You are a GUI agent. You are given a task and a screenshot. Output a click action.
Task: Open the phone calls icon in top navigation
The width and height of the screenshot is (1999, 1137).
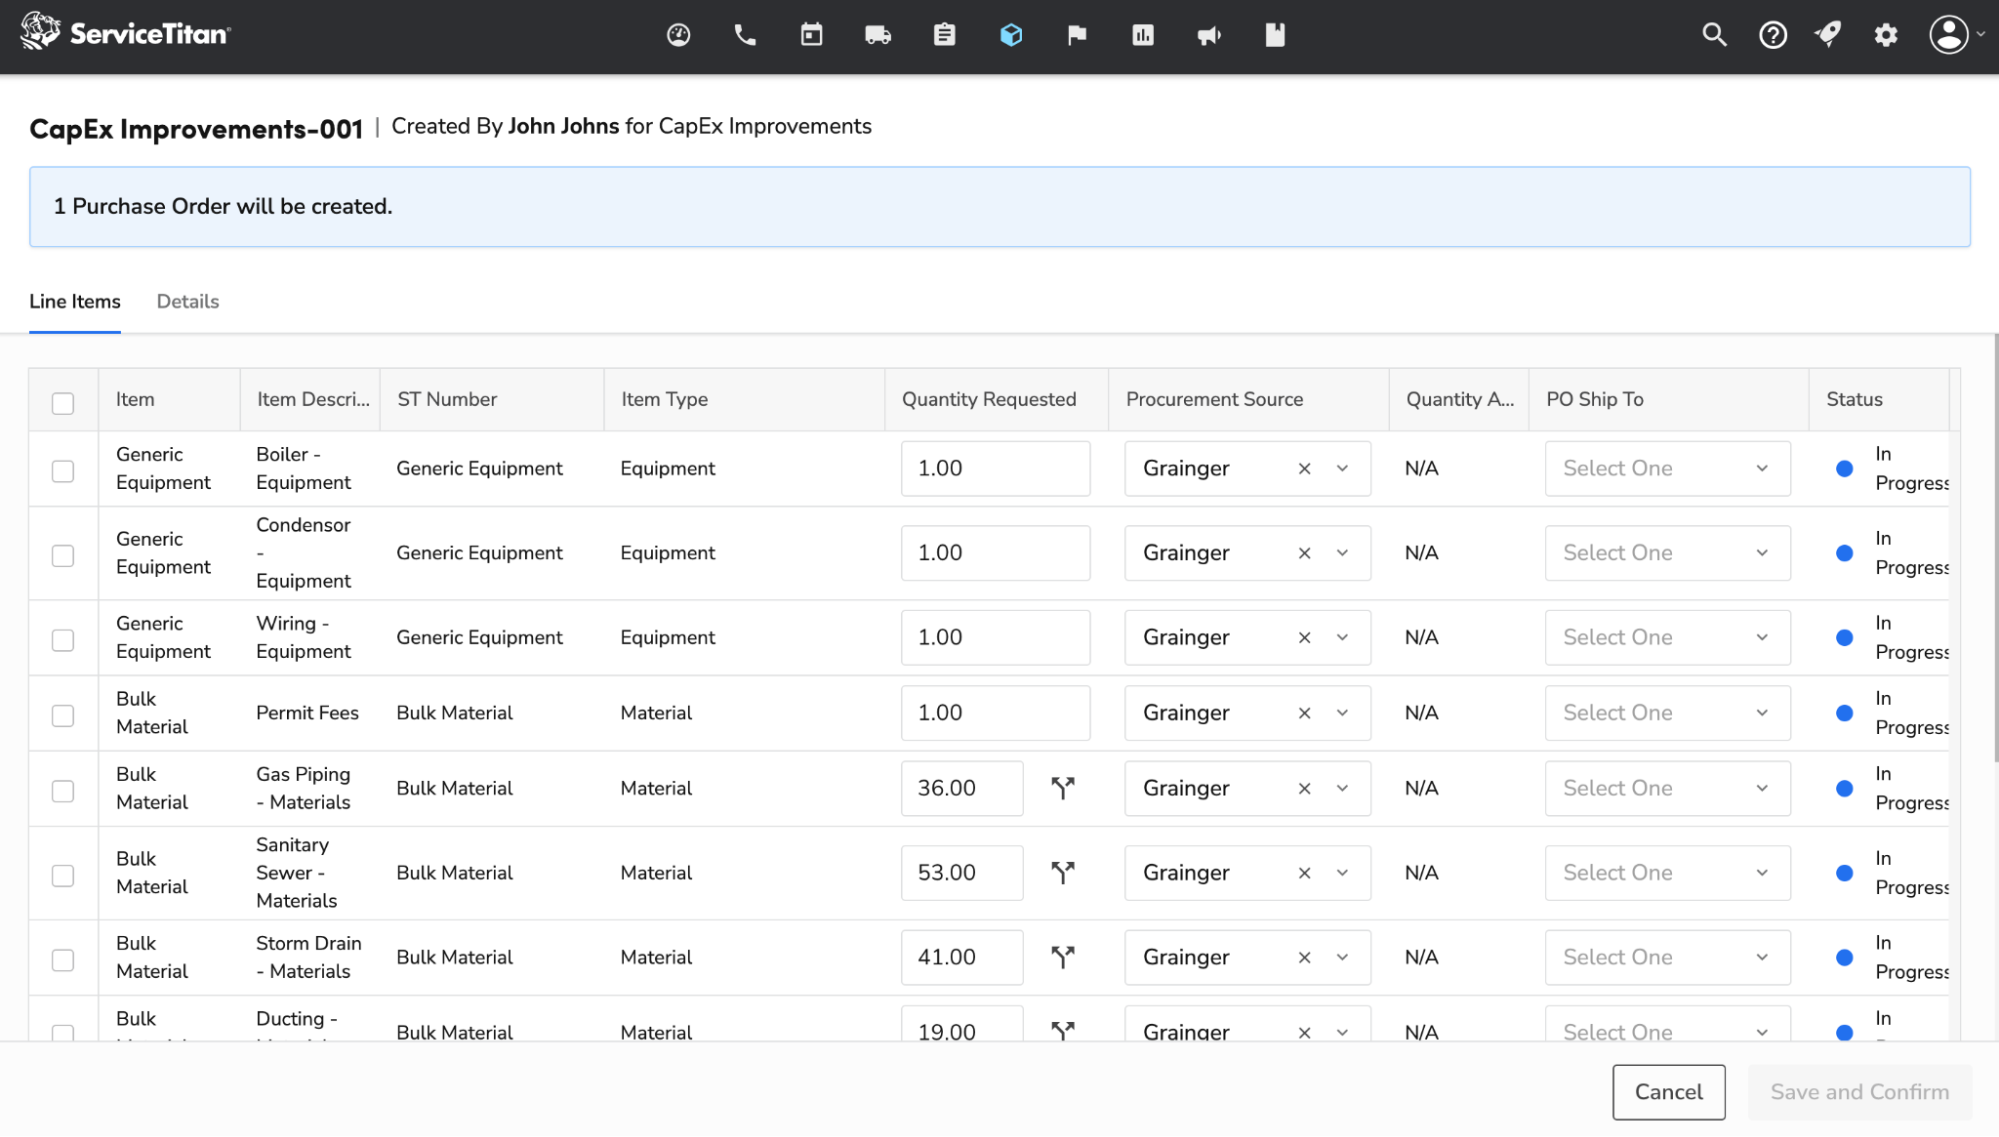click(745, 36)
